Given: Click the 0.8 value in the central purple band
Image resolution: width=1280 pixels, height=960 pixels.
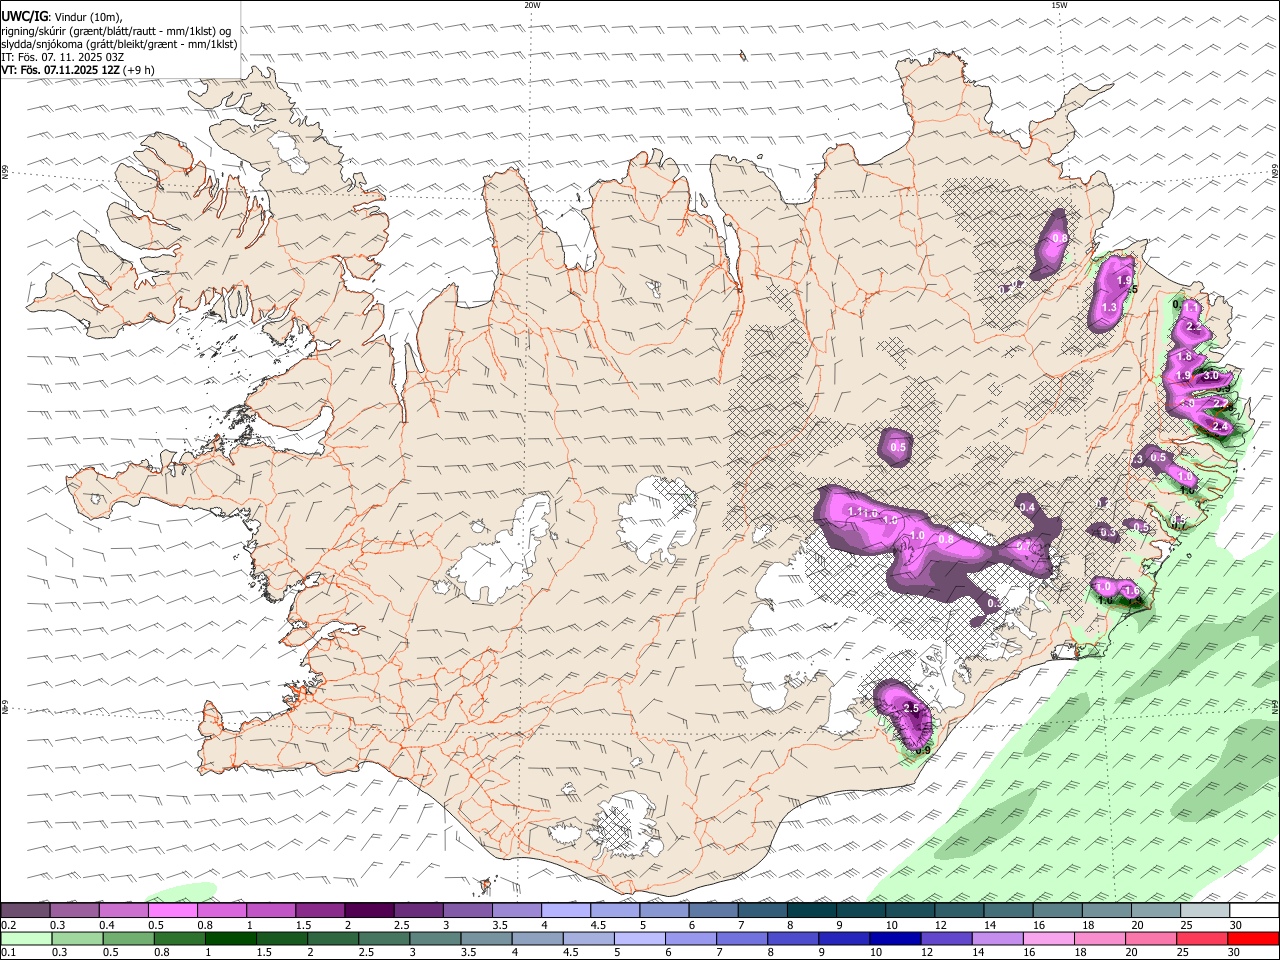Looking at the screenshot, I should pyautogui.click(x=947, y=540).
